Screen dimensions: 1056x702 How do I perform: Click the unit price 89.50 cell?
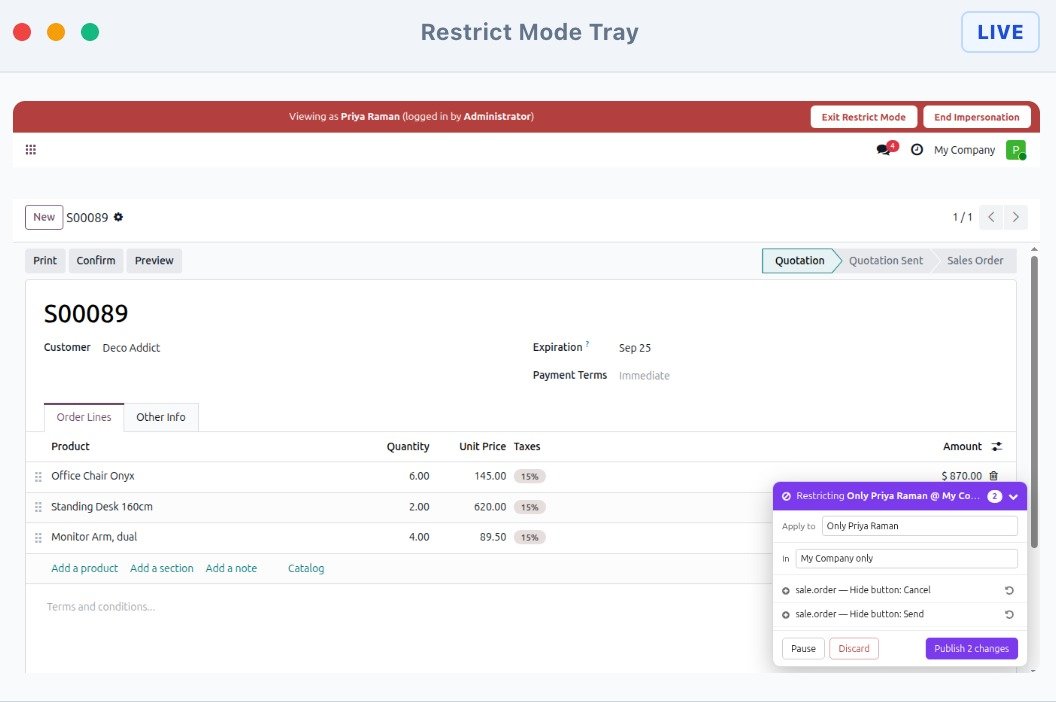pyautogui.click(x=492, y=537)
